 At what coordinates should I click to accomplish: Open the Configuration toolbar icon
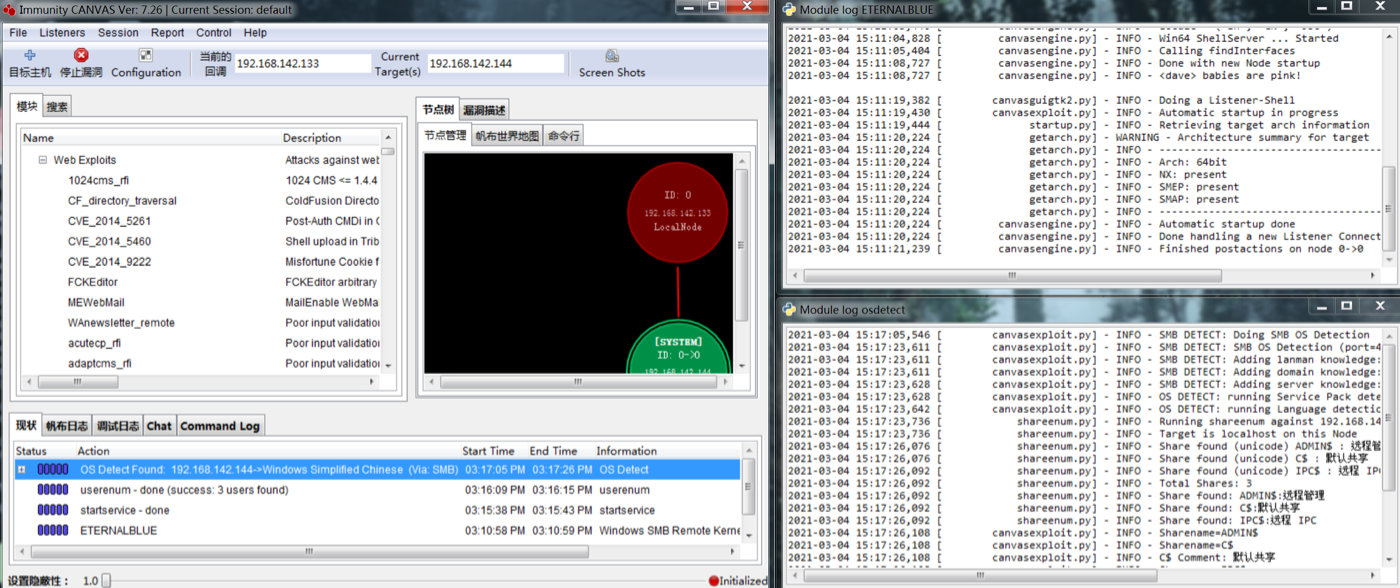(x=146, y=56)
